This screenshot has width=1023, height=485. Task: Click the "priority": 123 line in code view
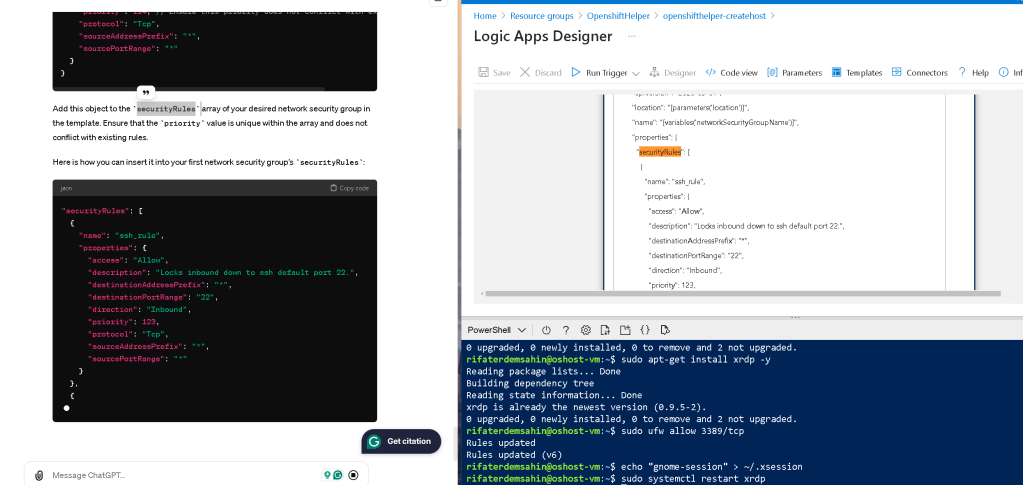coord(671,285)
